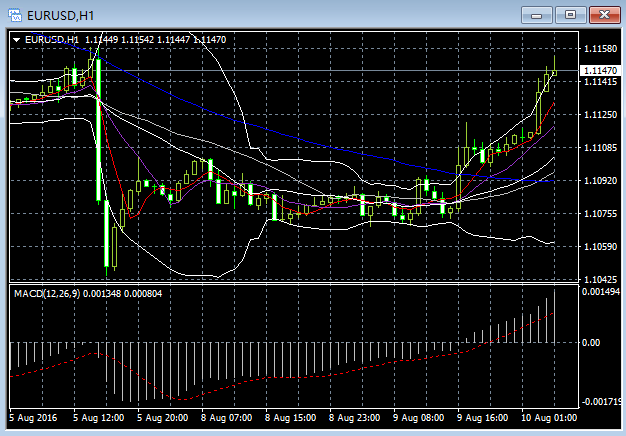Click time axis label 5 Aug 12:00
The width and height of the screenshot is (626, 436).
(98, 418)
